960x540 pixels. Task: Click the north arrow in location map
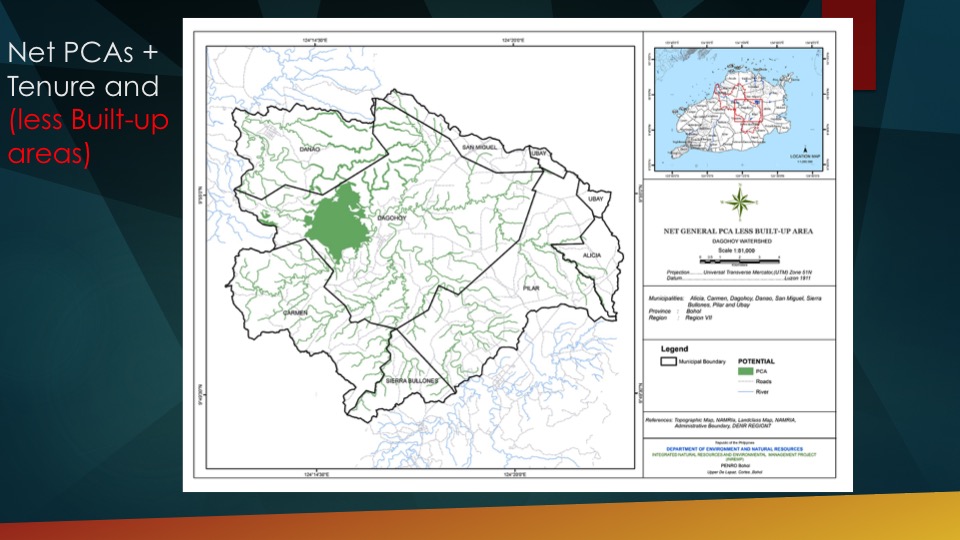click(804, 148)
